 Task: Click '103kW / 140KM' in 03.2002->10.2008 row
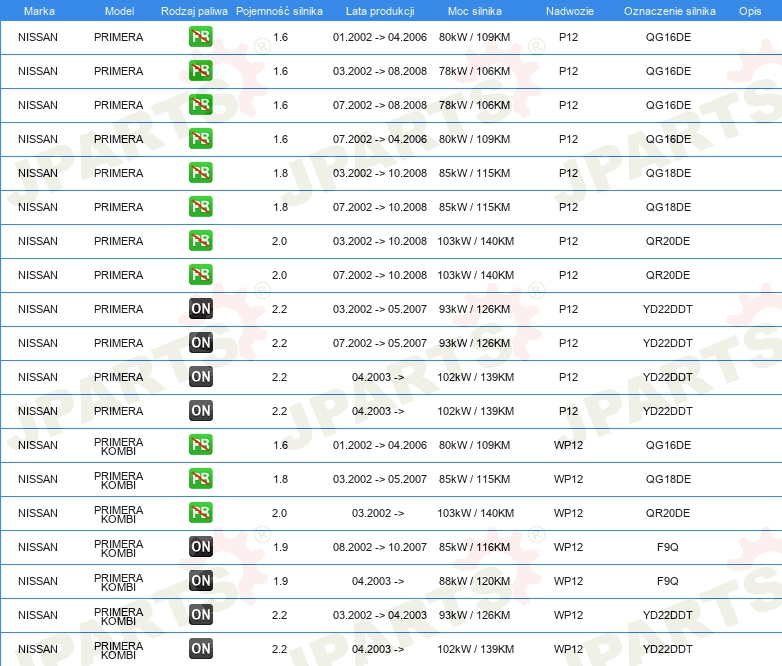tap(475, 241)
